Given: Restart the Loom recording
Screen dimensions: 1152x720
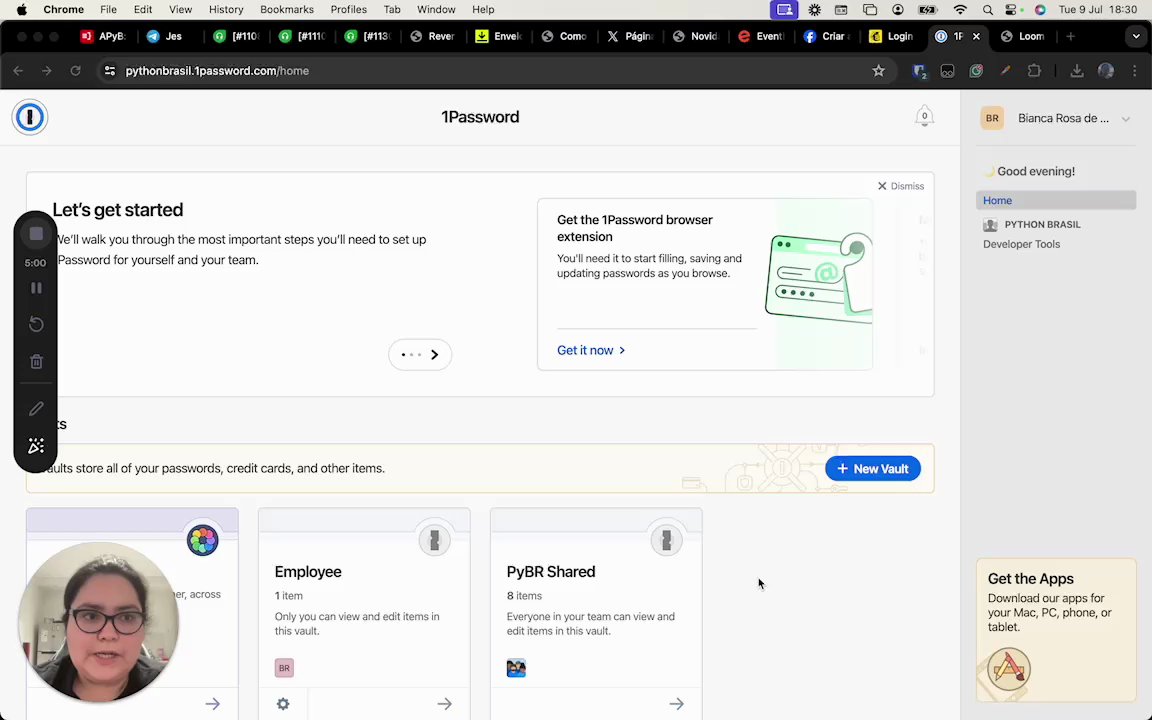Looking at the screenshot, I should [36, 324].
